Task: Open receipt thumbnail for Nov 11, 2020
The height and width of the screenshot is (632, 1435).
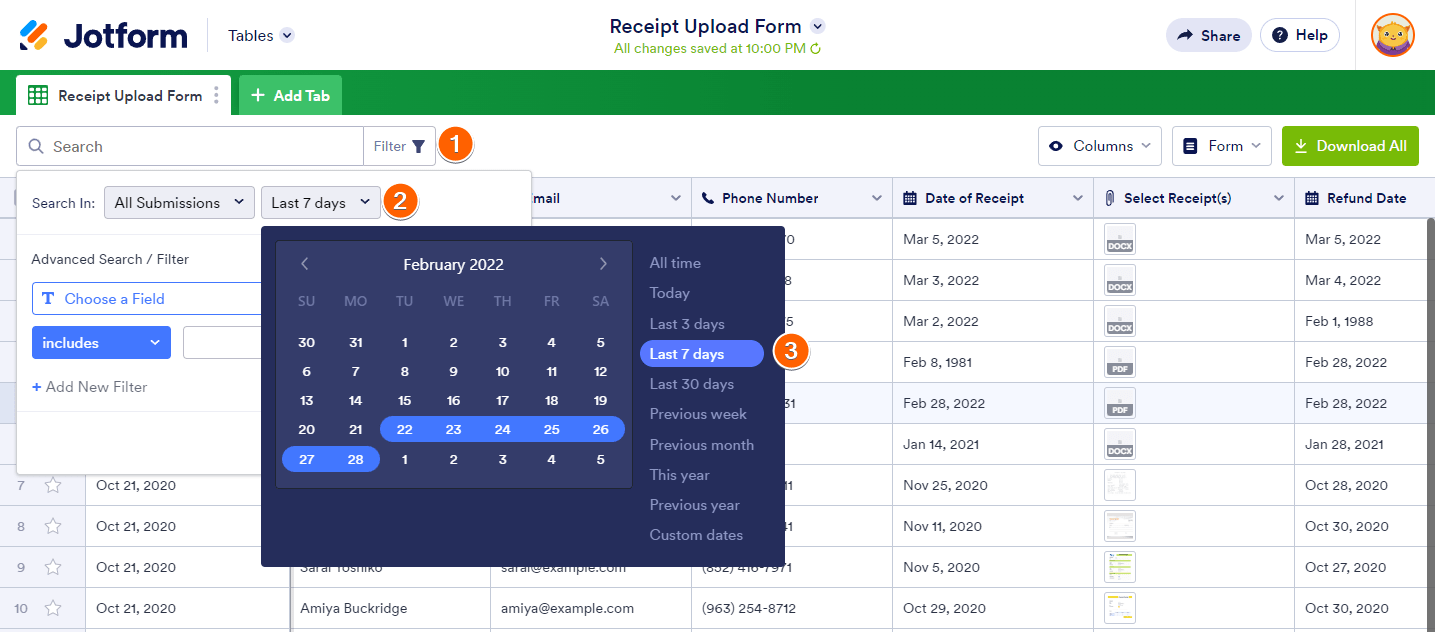Action: click(1120, 526)
